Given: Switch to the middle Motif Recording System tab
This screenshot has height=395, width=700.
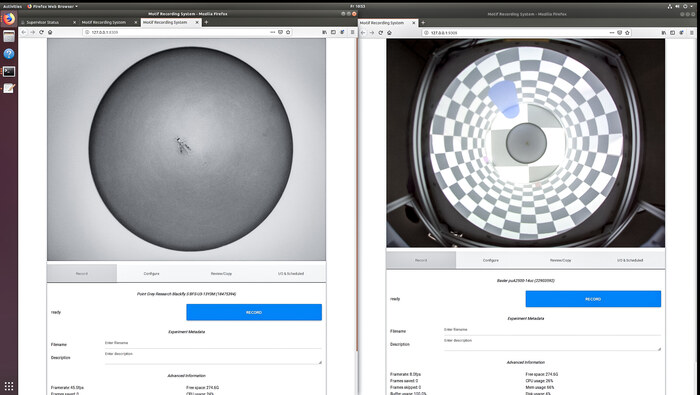Looking at the screenshot, I should (x=104, y=22).
